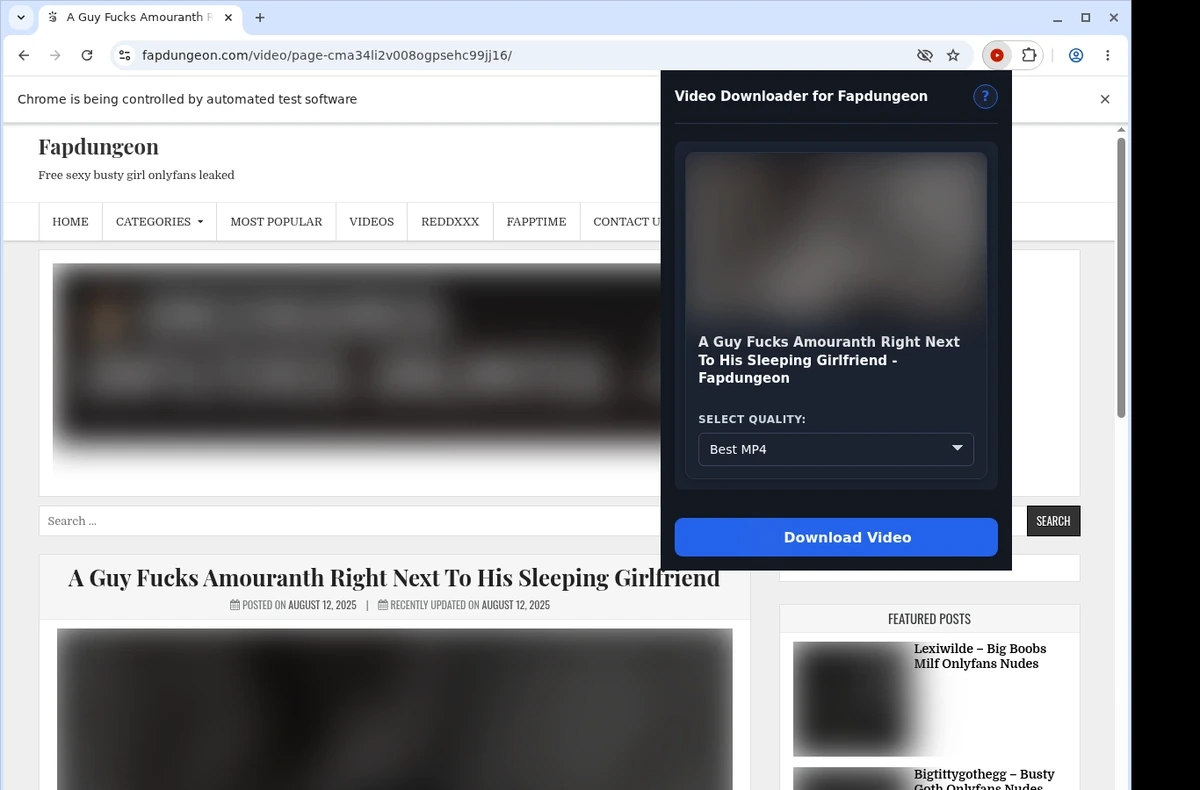The image size is (1200, 790).
Task: Reload the page with the refresh icon
Action: point(87,56)
